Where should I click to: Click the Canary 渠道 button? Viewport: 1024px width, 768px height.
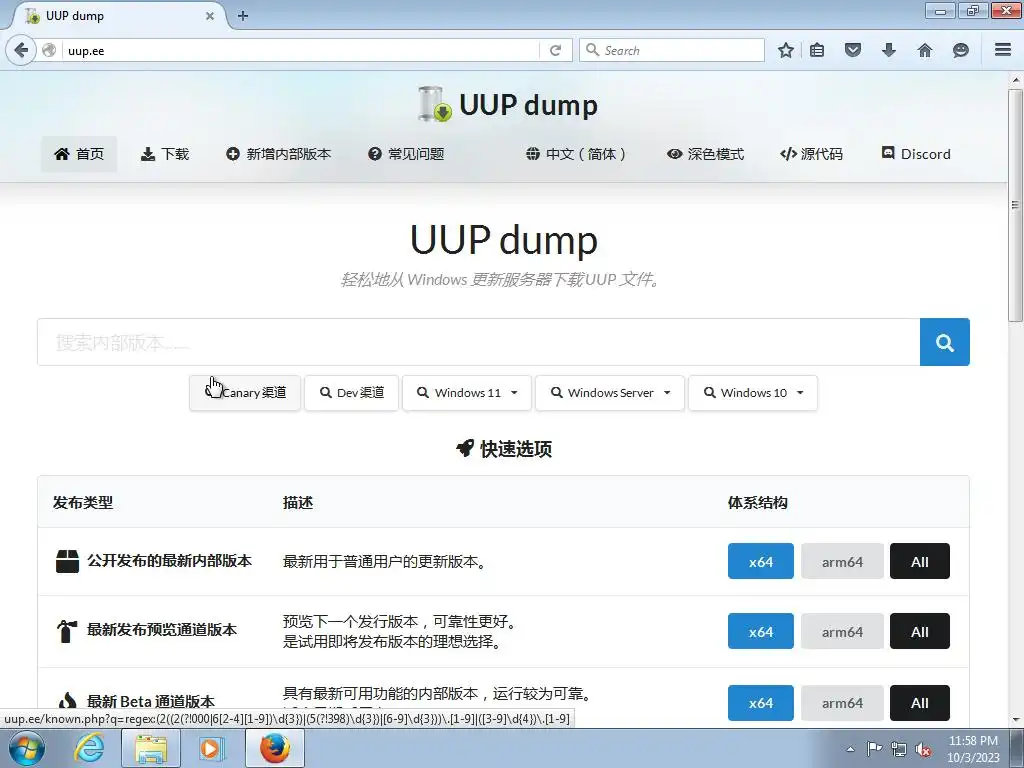coord(245,392)
